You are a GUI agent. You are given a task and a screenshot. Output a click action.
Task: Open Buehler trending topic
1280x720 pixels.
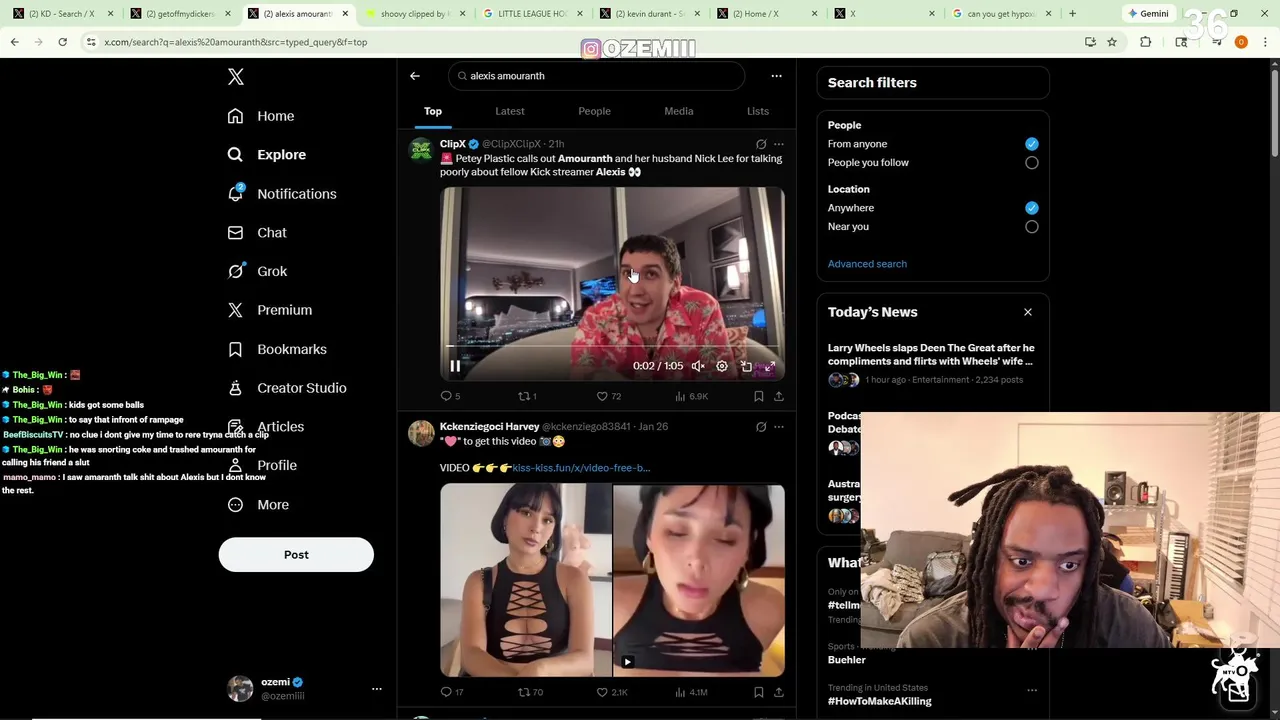click(847, 660)
